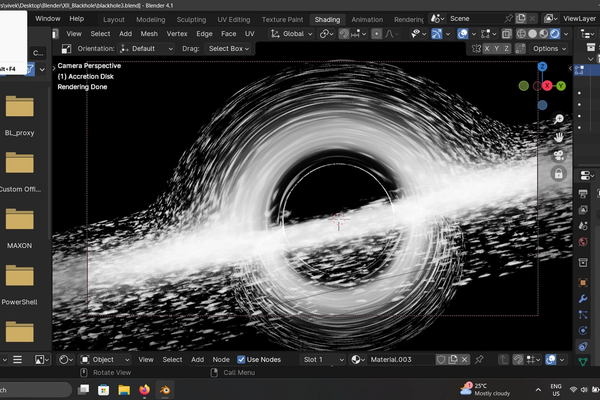Viewport: 600px width, 400px height.
Task: Open the Modifiers wrench properties tab
Action: click(x=583, y=298)
